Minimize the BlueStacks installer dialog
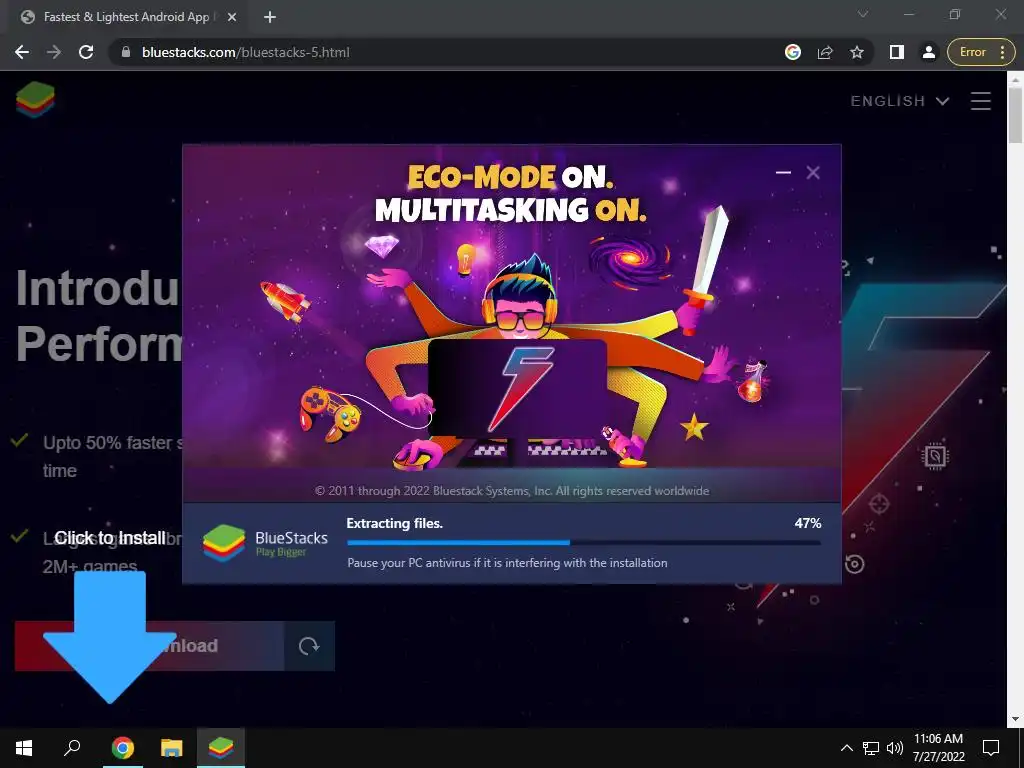1024x768 pixels. coord(783,172)
